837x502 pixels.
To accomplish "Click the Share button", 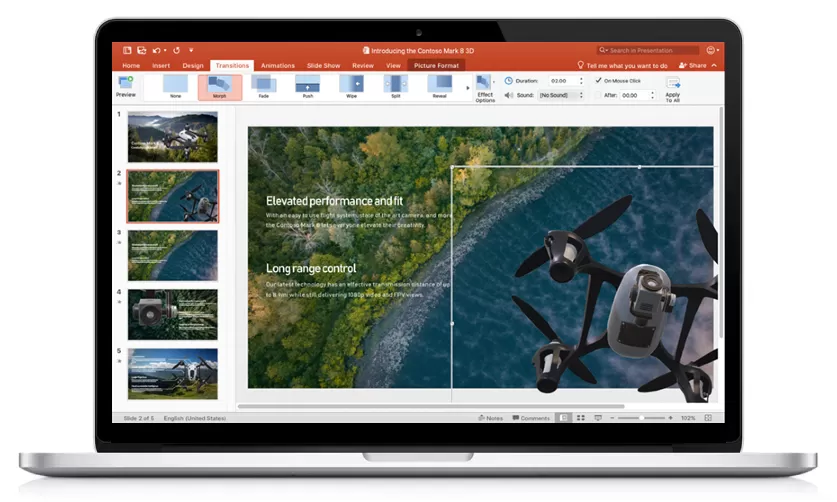I will click(x=692, y=65).
